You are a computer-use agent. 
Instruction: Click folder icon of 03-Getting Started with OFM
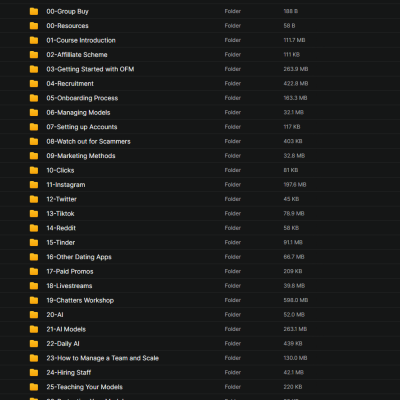pyautogui.click(x=34, y=69)
